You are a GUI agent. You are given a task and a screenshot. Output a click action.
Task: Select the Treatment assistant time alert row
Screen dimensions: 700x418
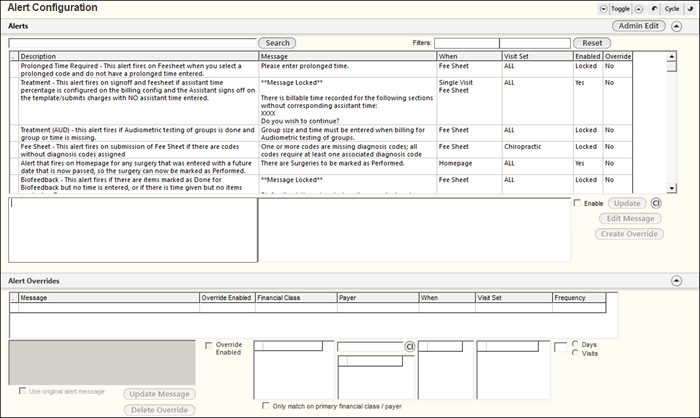(321, 102)
